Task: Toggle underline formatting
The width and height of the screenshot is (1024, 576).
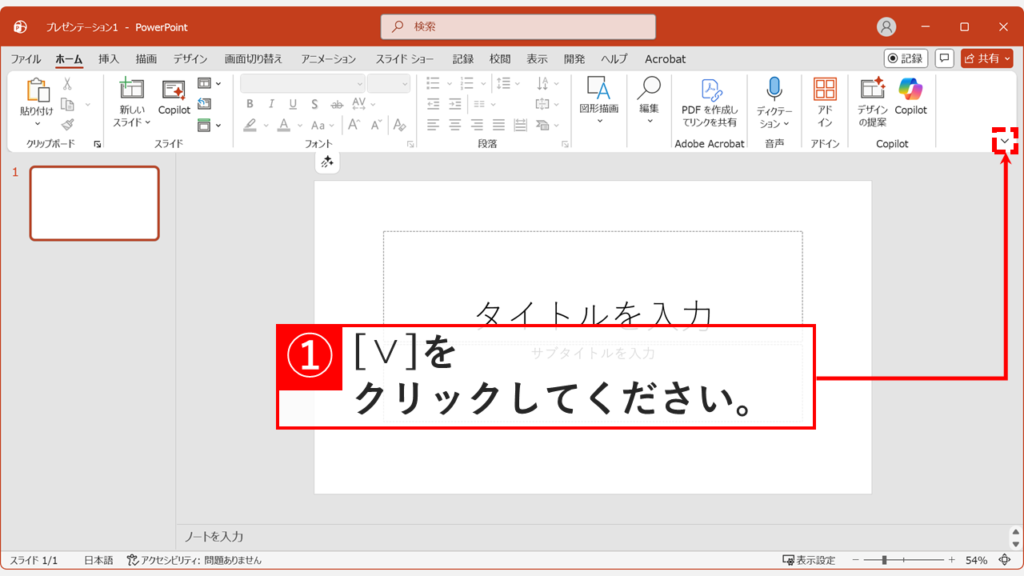Action: tap(291, 103)
